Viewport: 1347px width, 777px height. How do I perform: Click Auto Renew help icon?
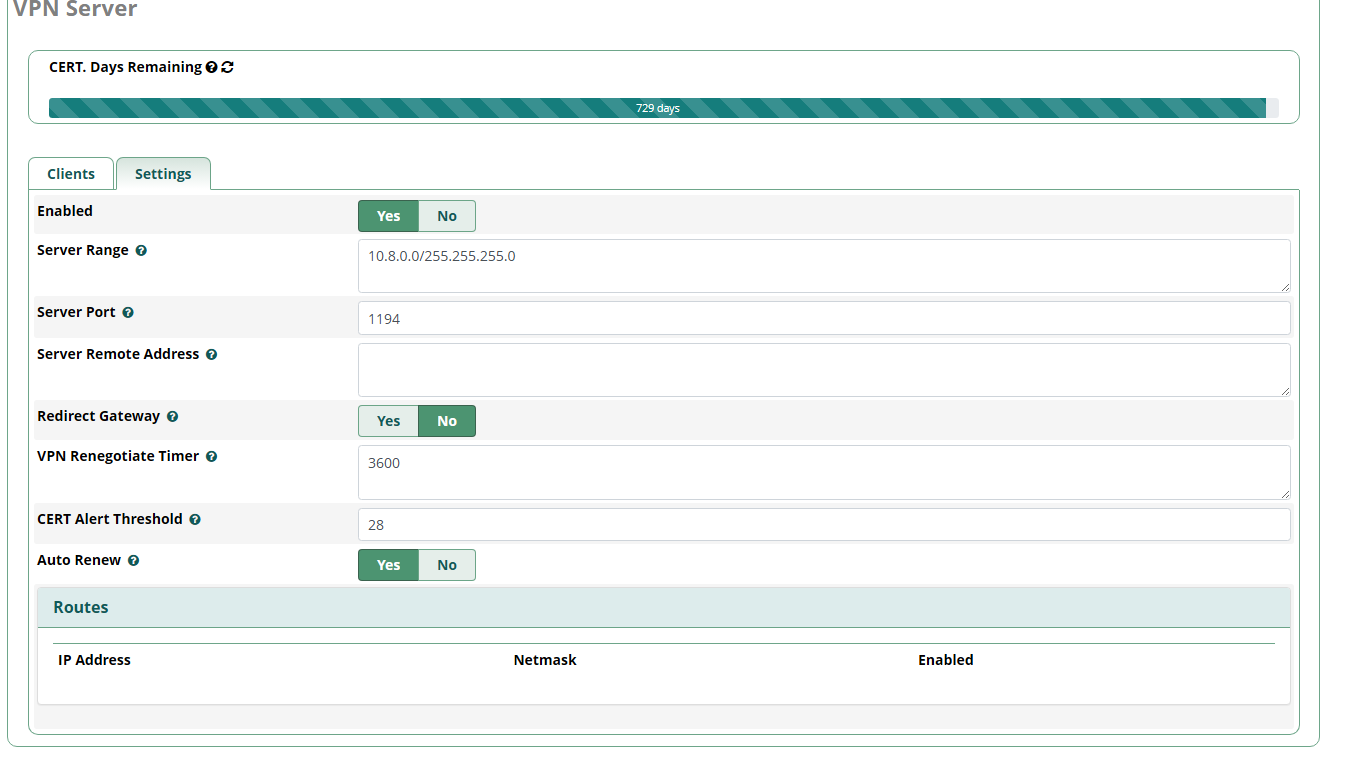coord(133,561)
